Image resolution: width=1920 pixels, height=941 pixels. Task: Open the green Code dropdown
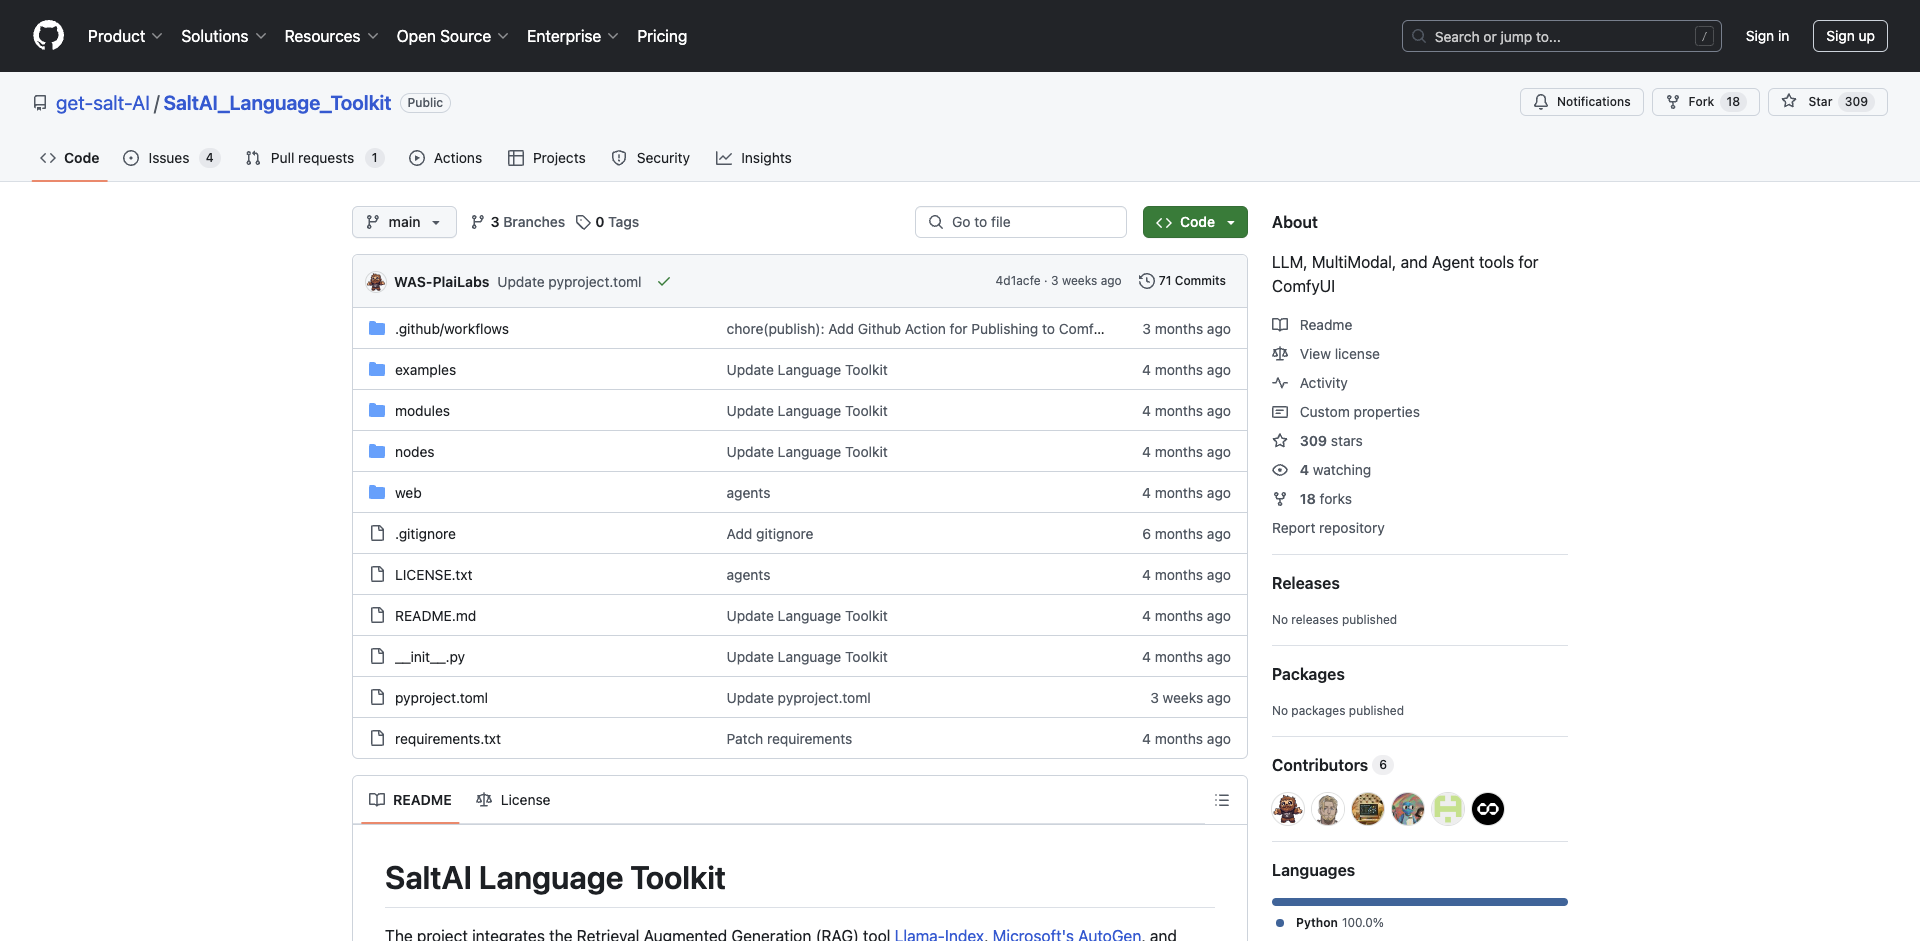pos(1195,222)
